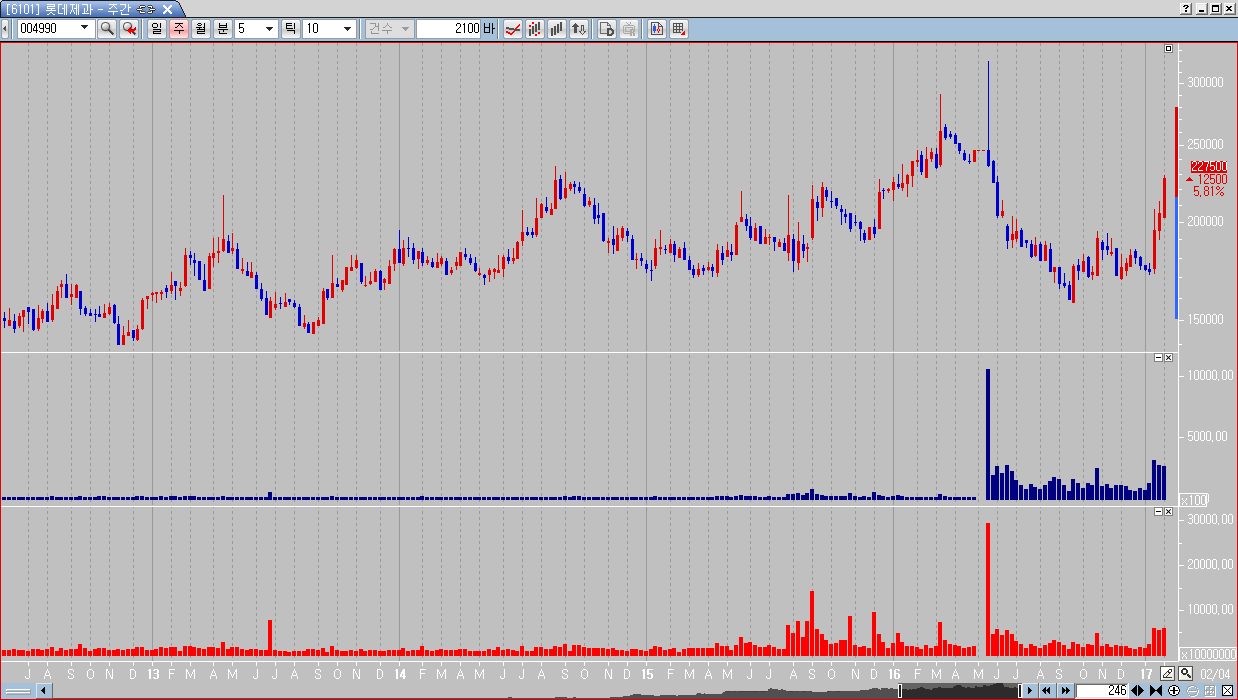Switch chart to daily period (일)
Image resolution: width=1238 pixels, height=700 pixels.
click(157, 29)
